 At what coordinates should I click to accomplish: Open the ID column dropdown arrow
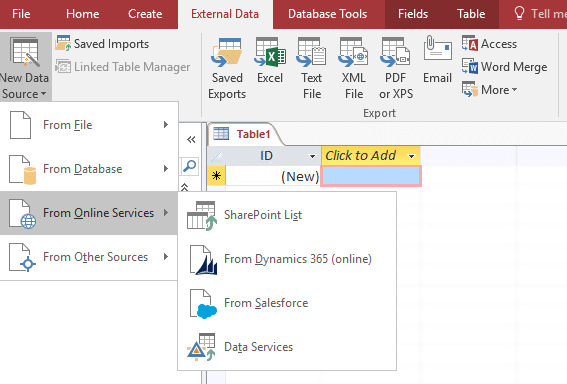[x=312, y=156]
